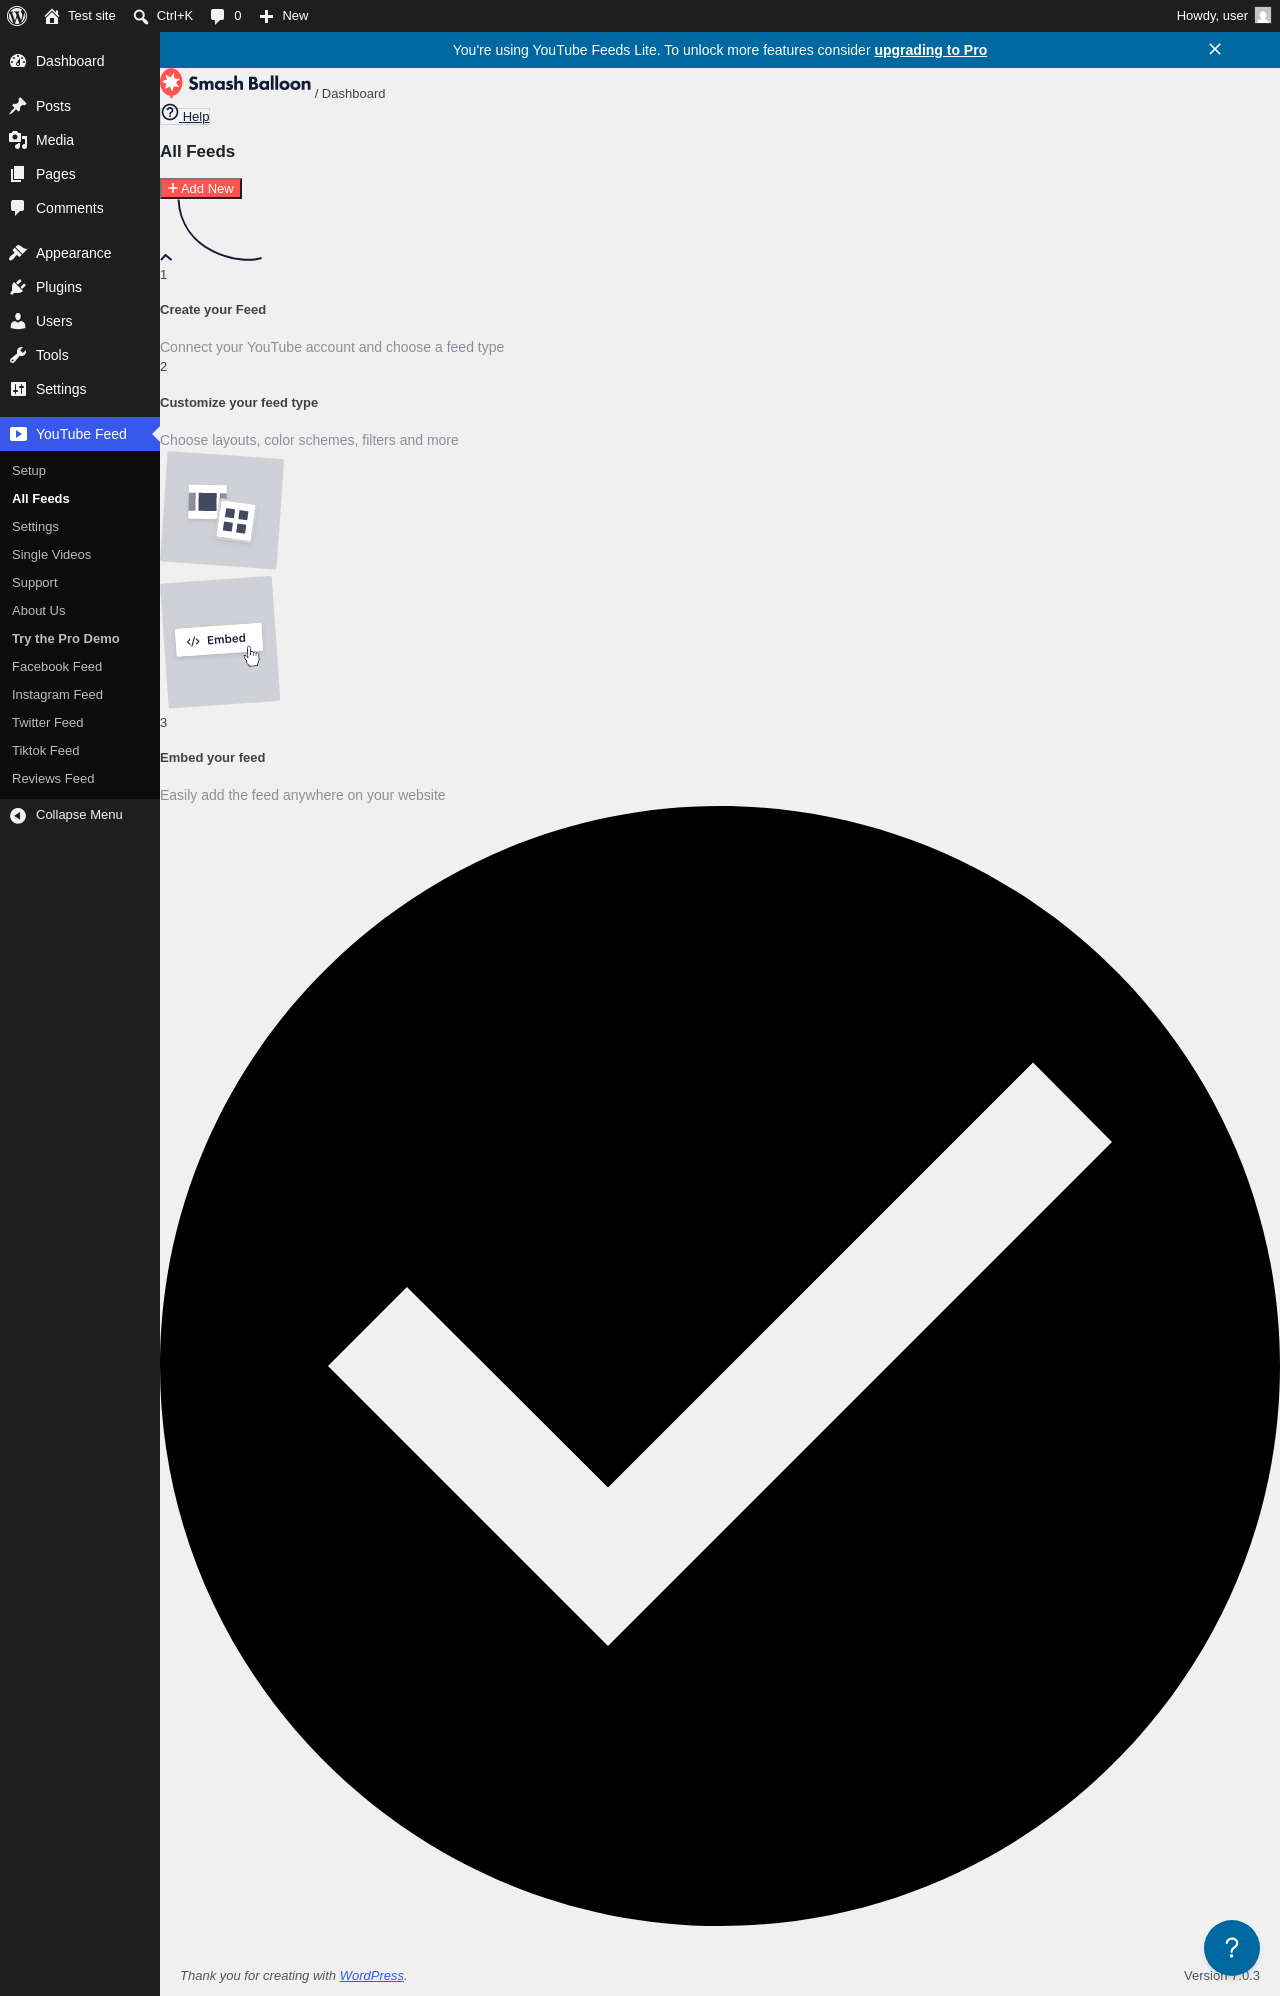Click the Dashboard gauge icon
This screenshot has height=1996, width=1280.
point(18,61)
